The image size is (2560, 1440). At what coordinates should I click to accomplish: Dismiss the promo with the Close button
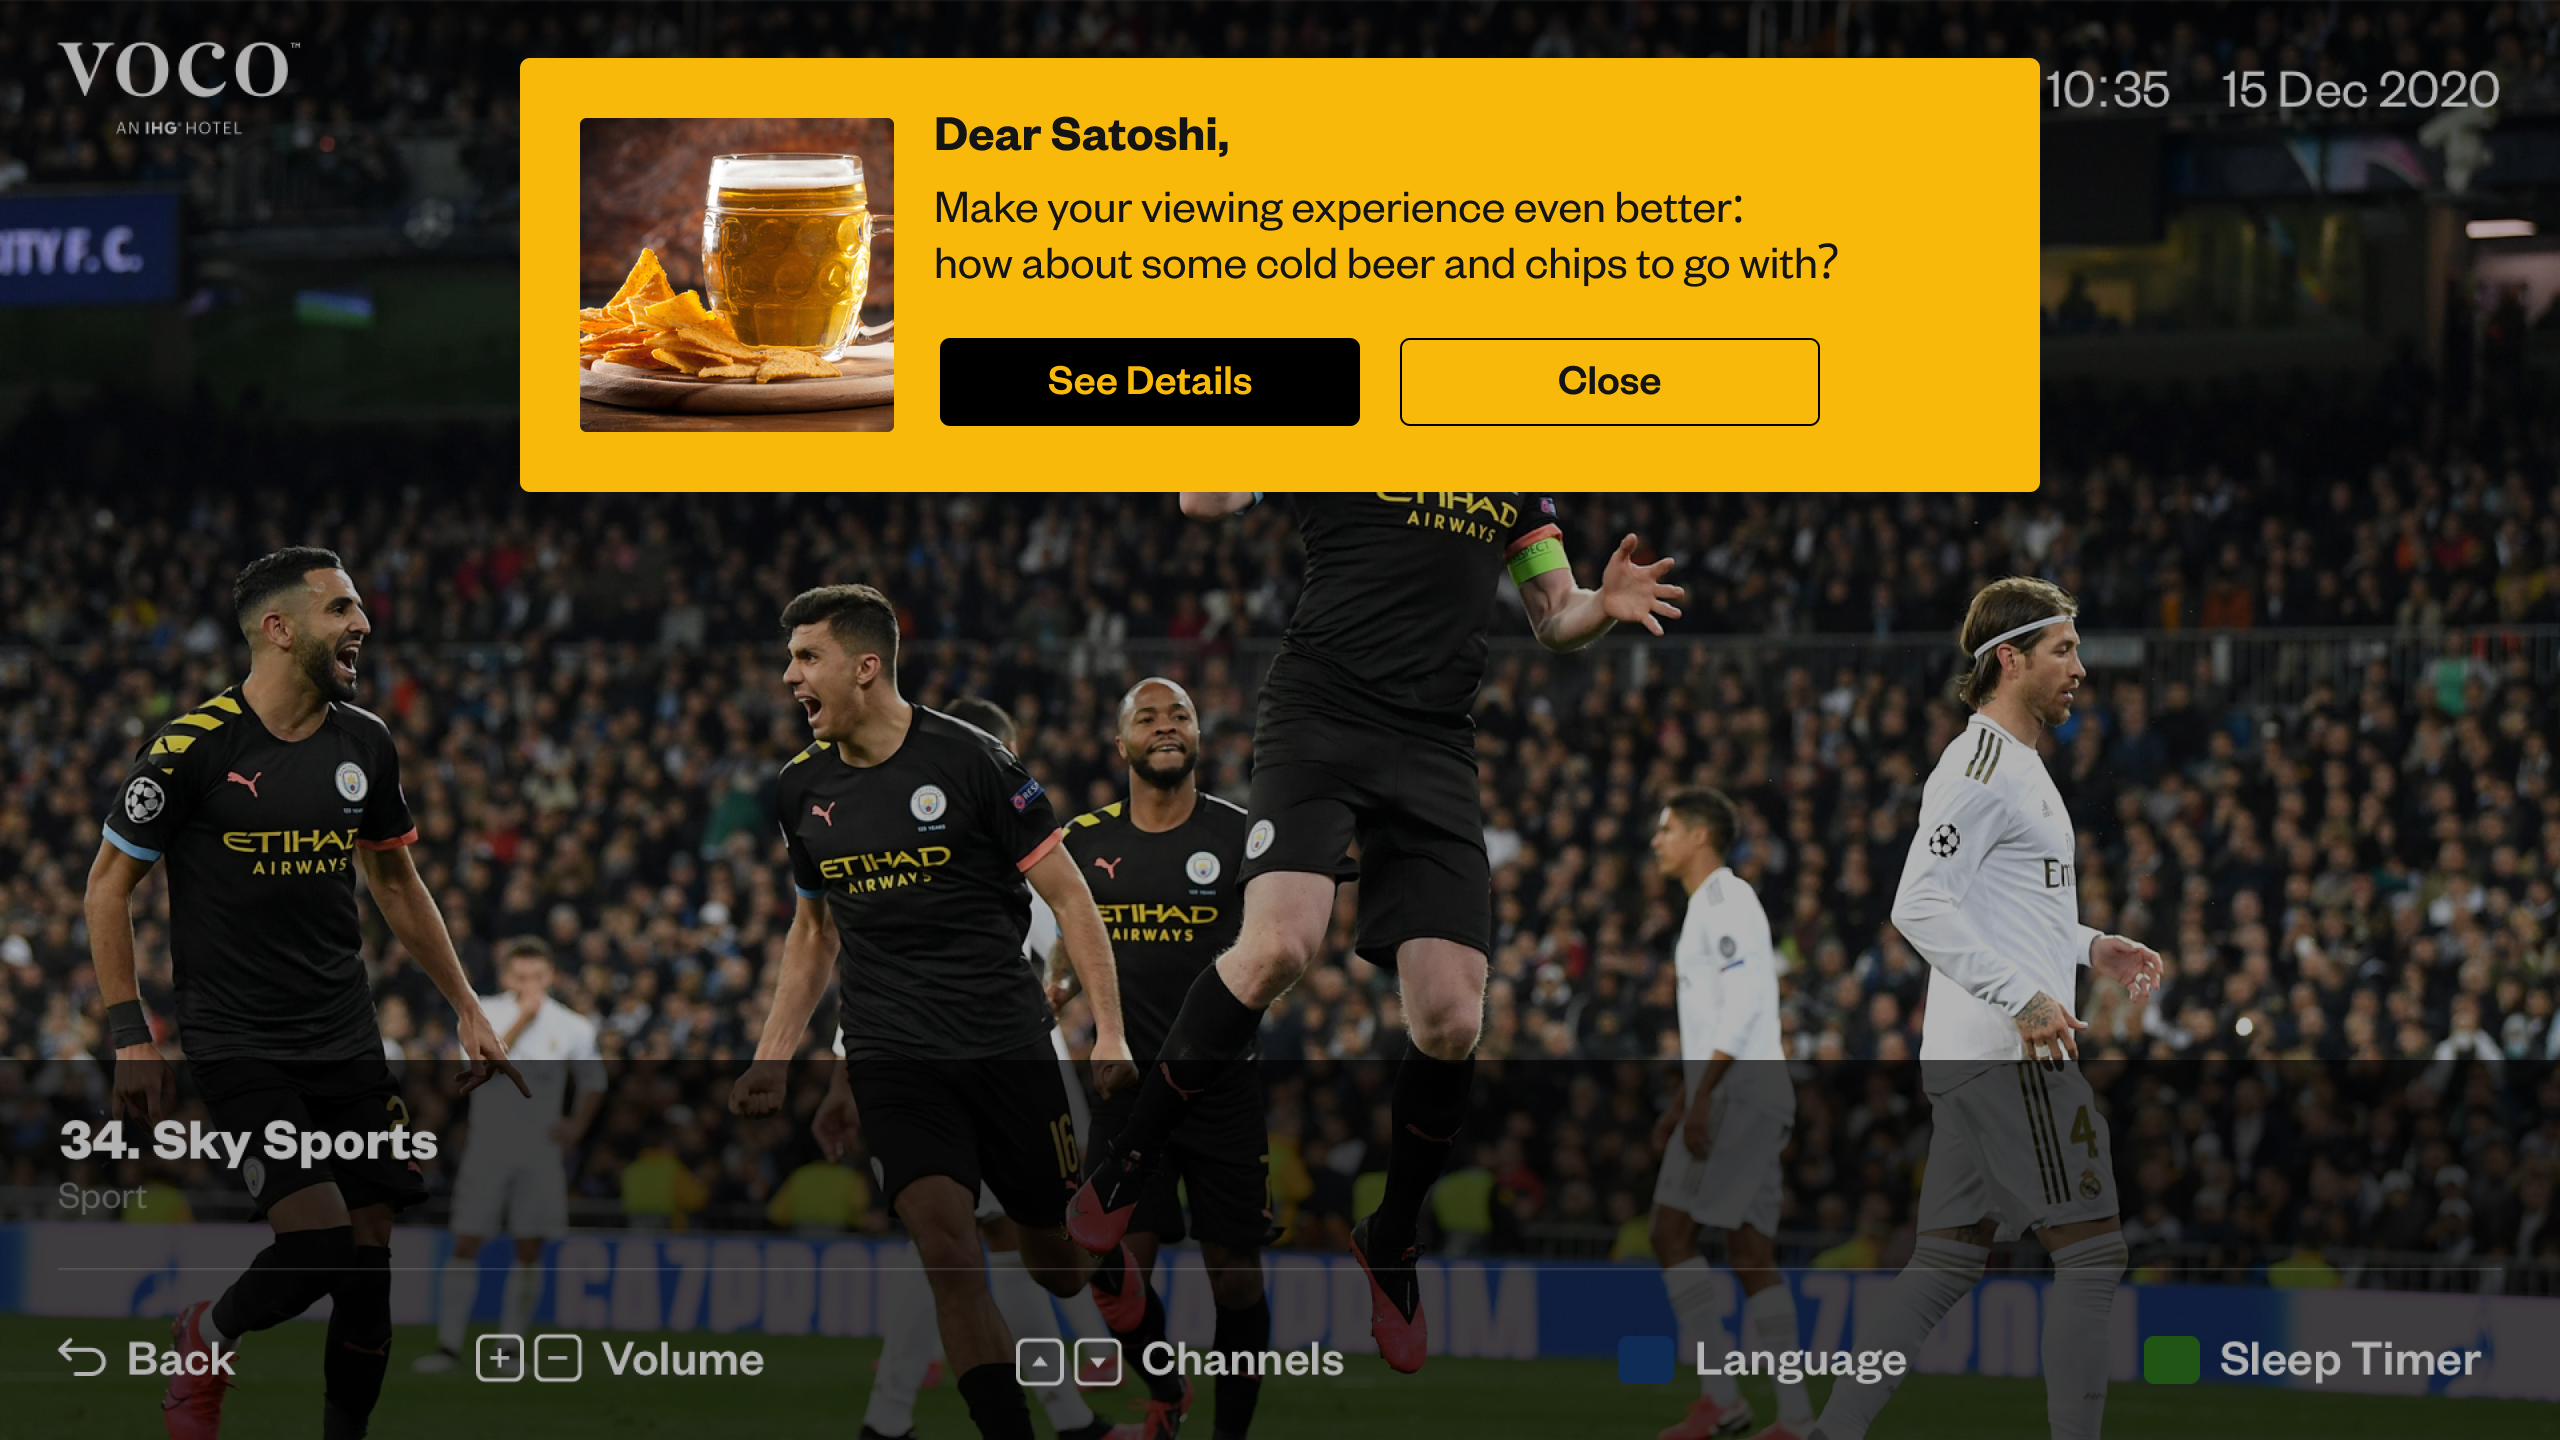[x=1609, y=382]
